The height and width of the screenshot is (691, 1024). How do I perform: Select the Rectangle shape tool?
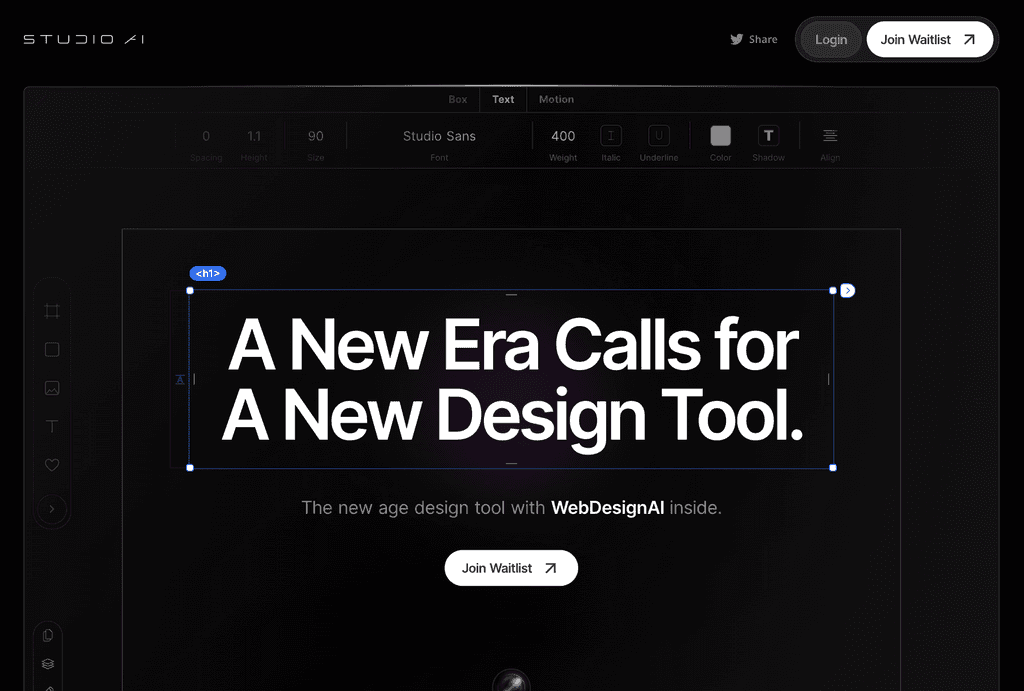click(52, 349)
